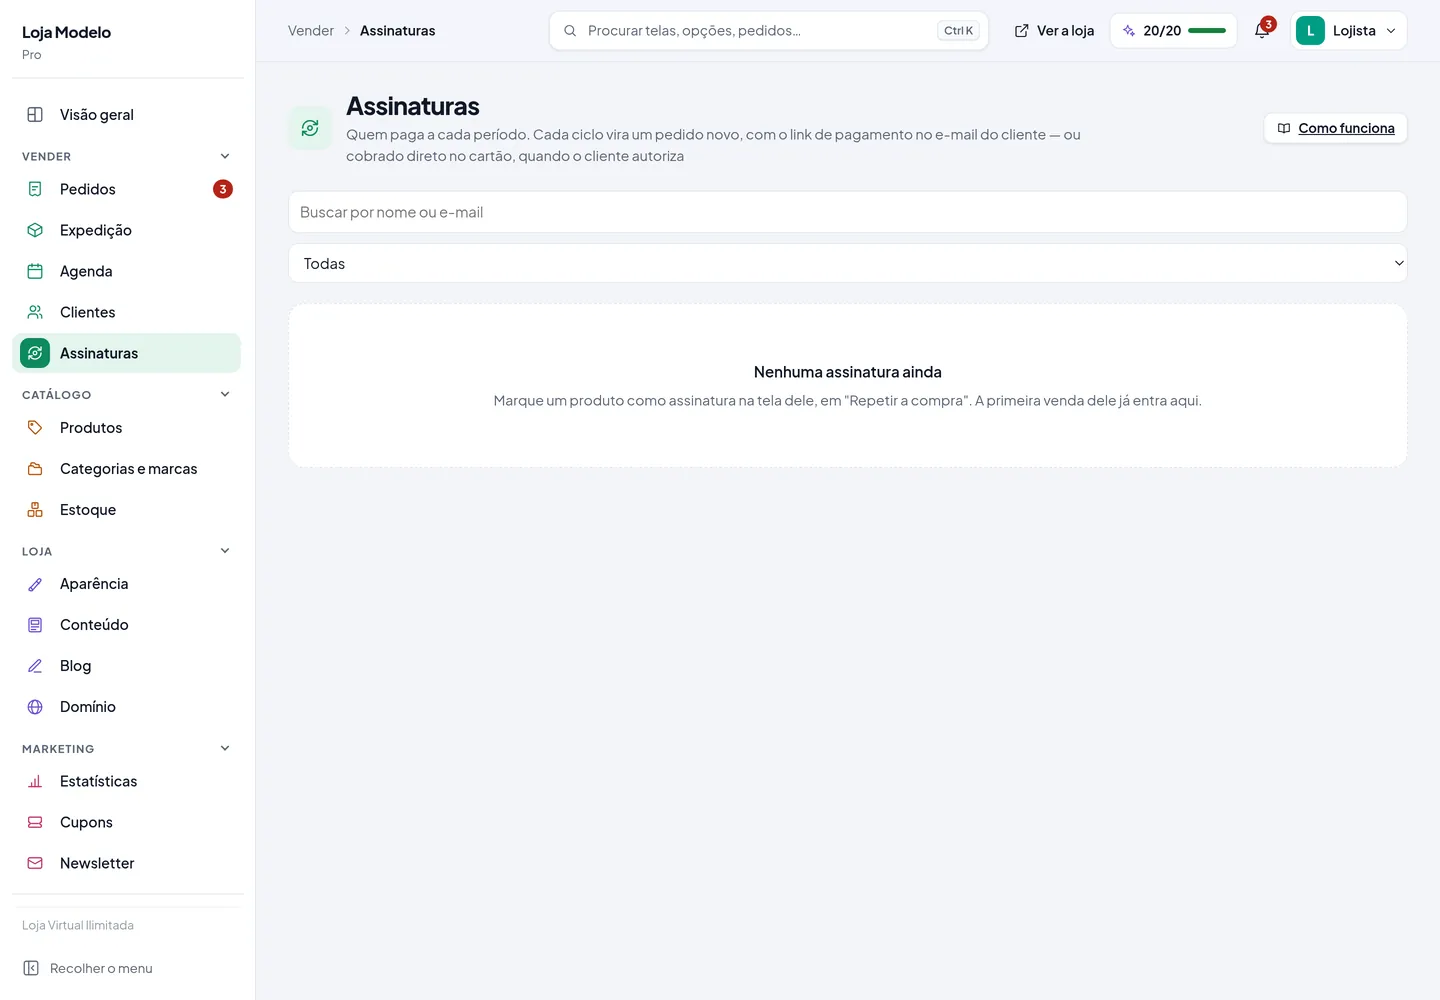Viewport: 1440px width, 1000px height.
Task: Open the notifications bell
Action: click(x=1262, y=31)
